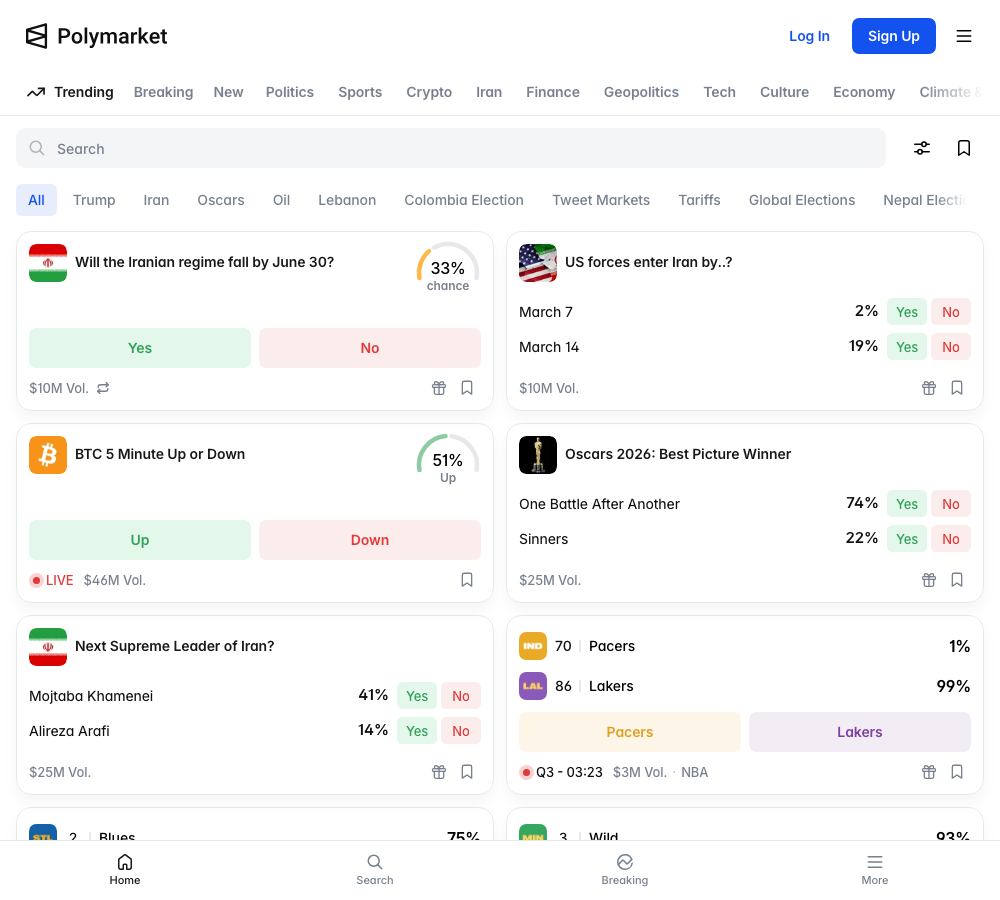Image resolution: width=1000 pixels, height=900 pixels.
Task: Click the Search input field
Action: tap(450, 147)
